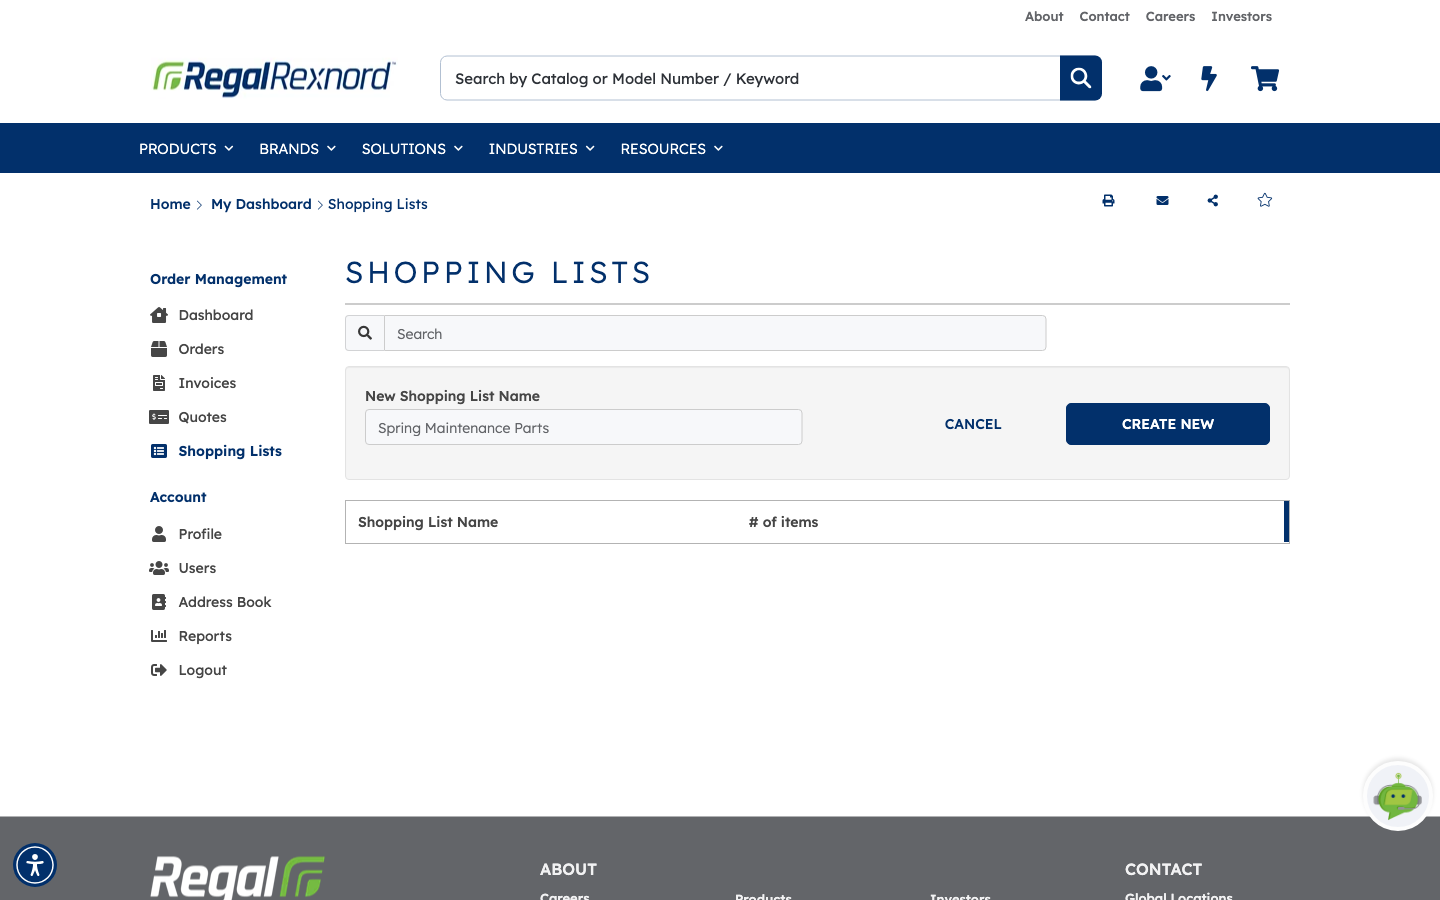Click the lightning bolt quick order icon

[1209, 78]
